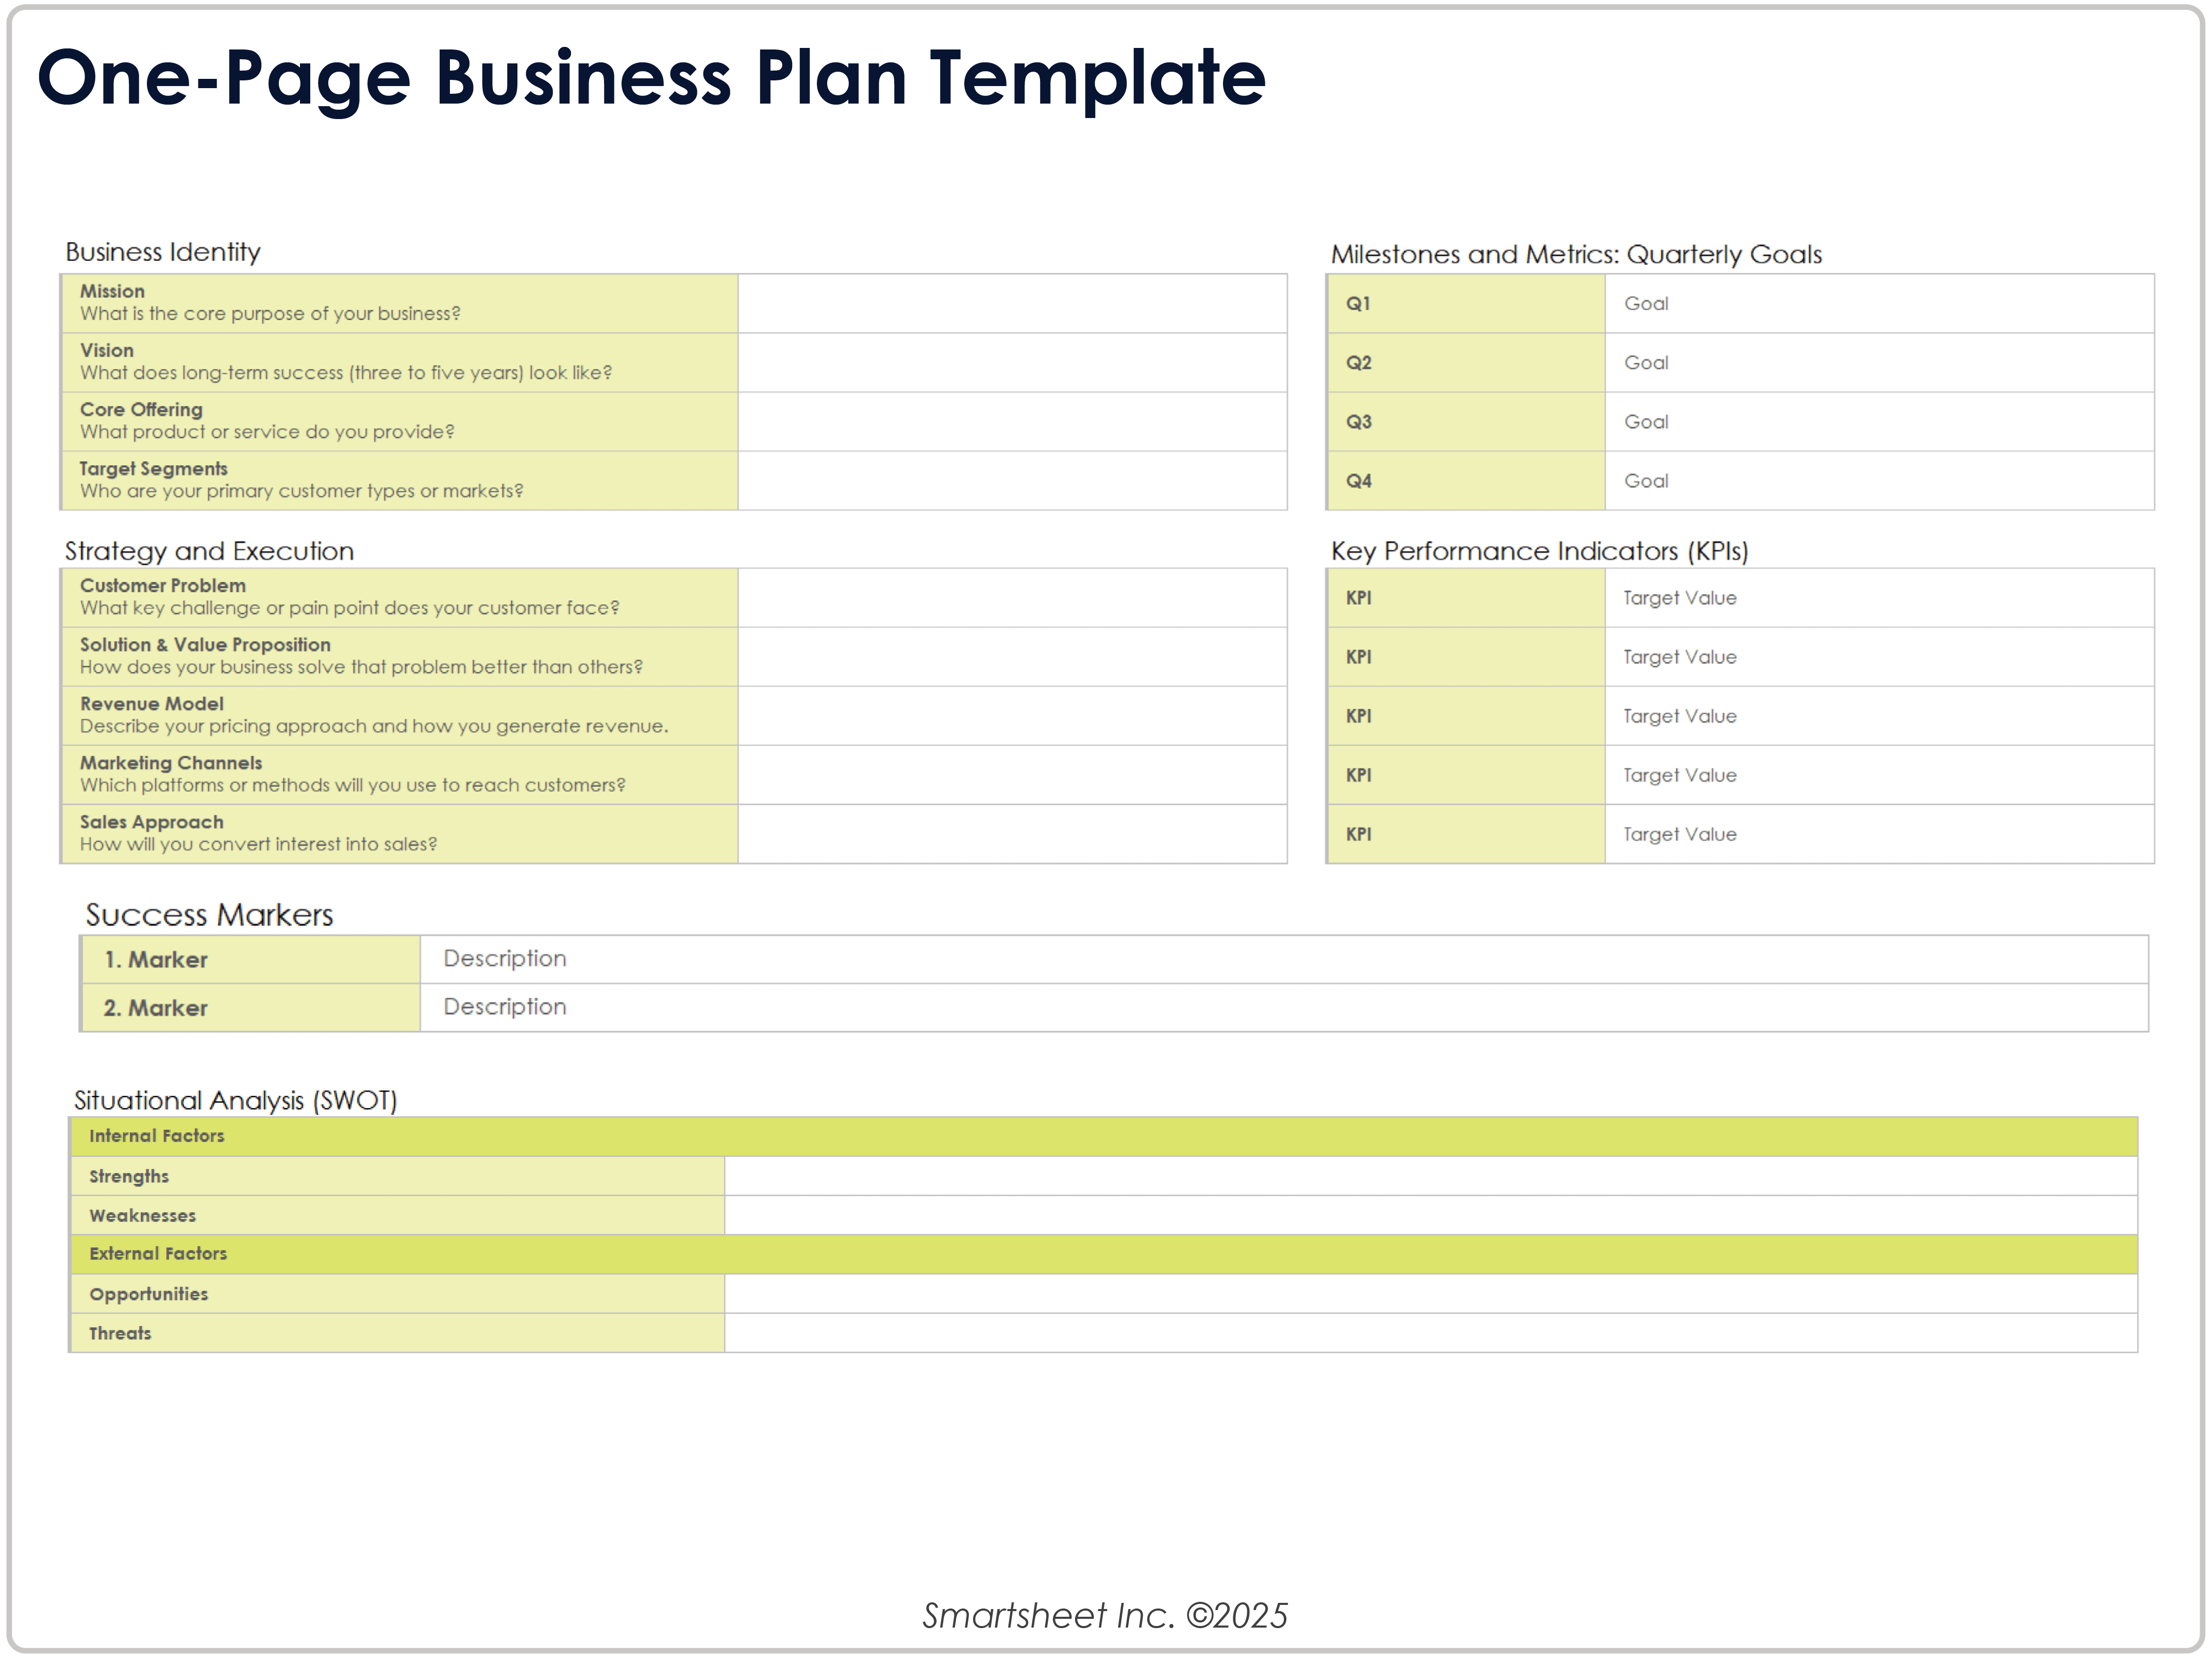Click the Mission answer field
Image resolution: width=2212 pixels, height=1658 pixels.
[x=1011, y=303]
